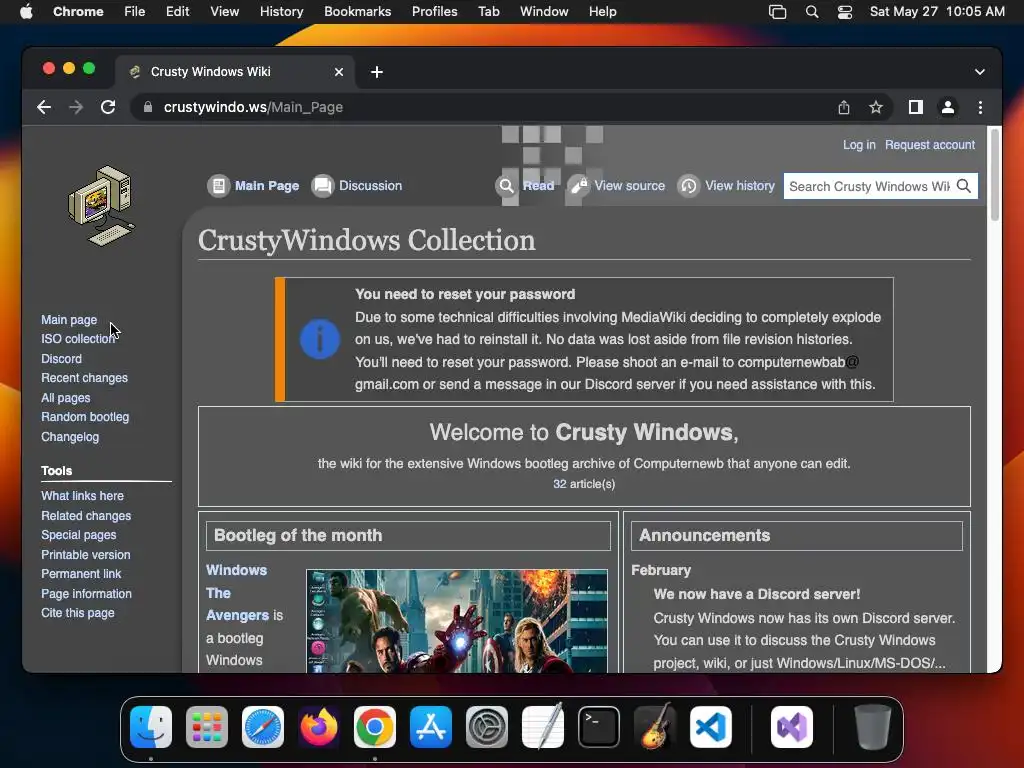Open the Profiles menu

coord(434,12)
